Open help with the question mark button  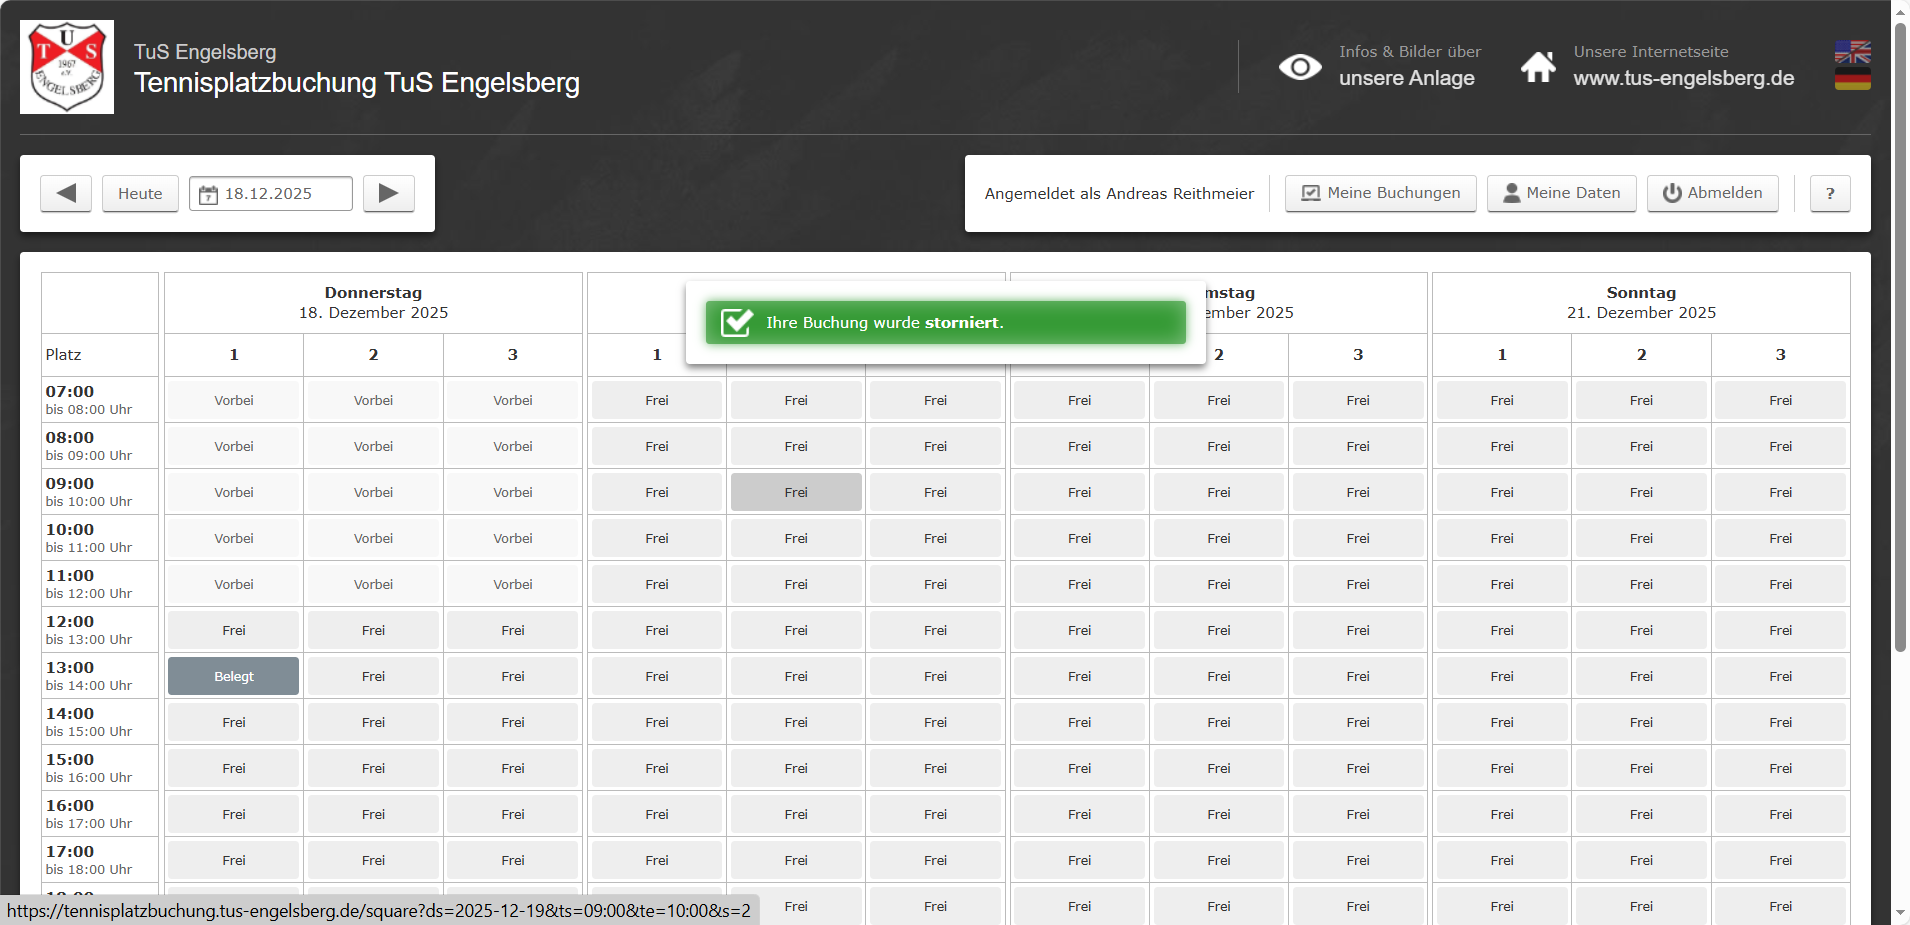click(1829, 193)
